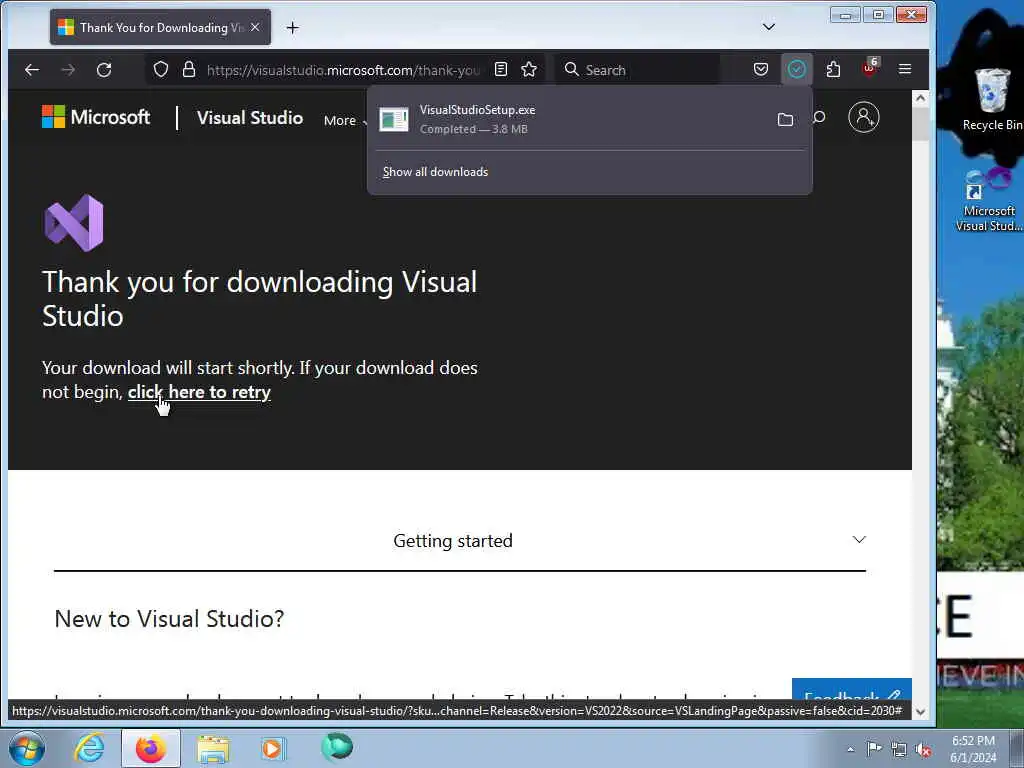This screenshot has height=768, width=1024.
Task: Click the 'New to Visual Studio?' heading
Action: 169,618
